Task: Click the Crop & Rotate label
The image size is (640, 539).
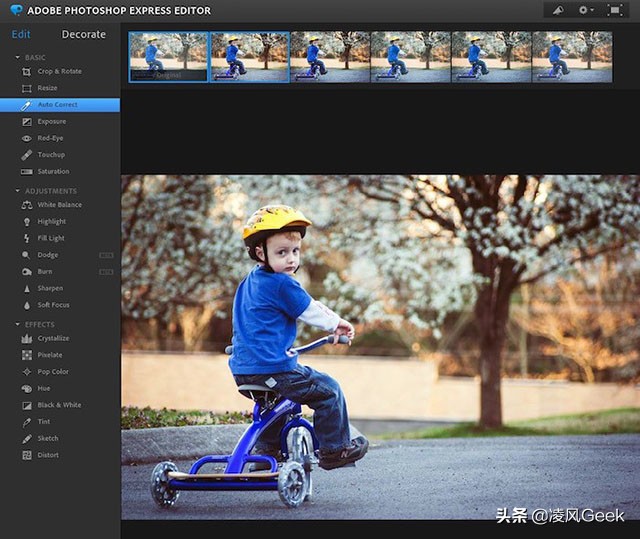Action: pos(60,71)
